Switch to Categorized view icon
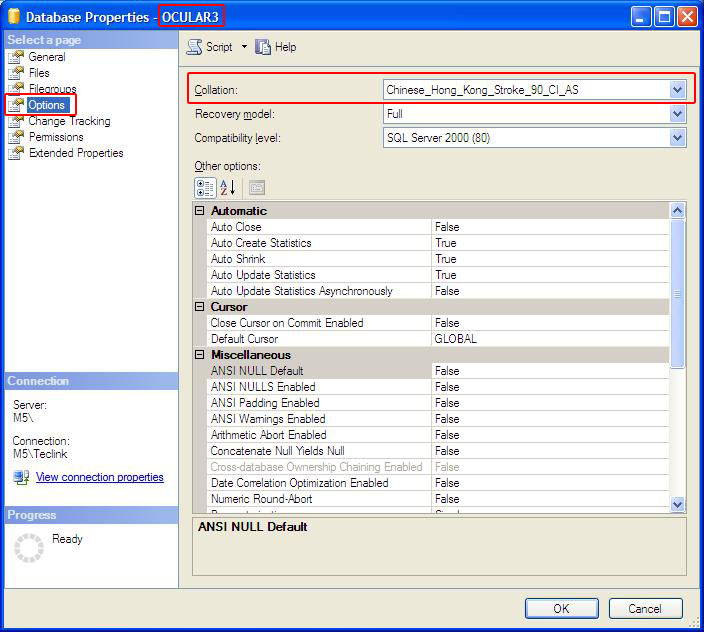The height and width of the screenshot is (632, 704). pos(205,188)
